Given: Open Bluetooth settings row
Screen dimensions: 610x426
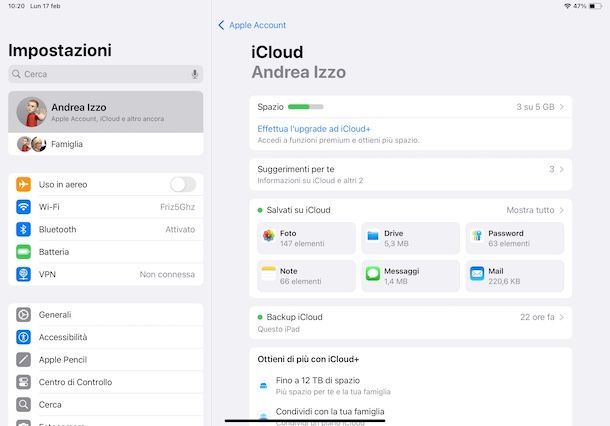Looking at the screenshot, I should tap(105, 229).
